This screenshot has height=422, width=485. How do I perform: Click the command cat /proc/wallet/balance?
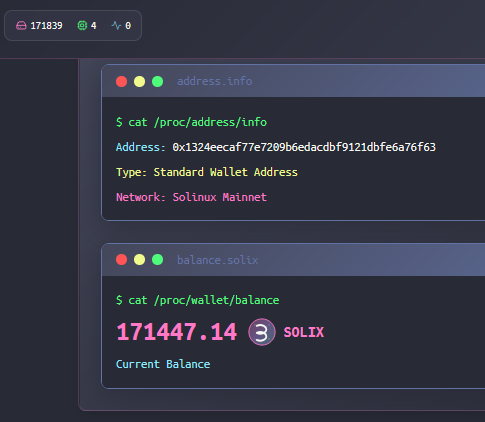(x=197, y=300)
